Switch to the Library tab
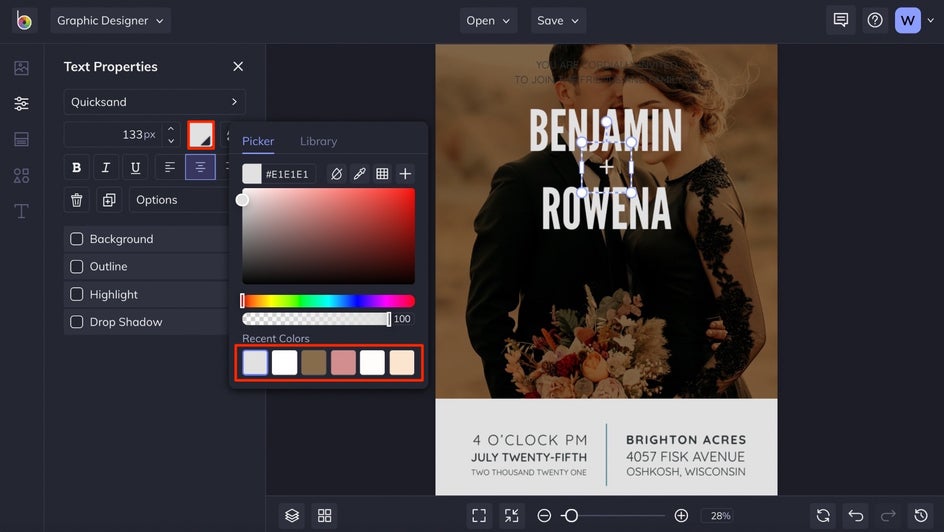 pos(318,141)
